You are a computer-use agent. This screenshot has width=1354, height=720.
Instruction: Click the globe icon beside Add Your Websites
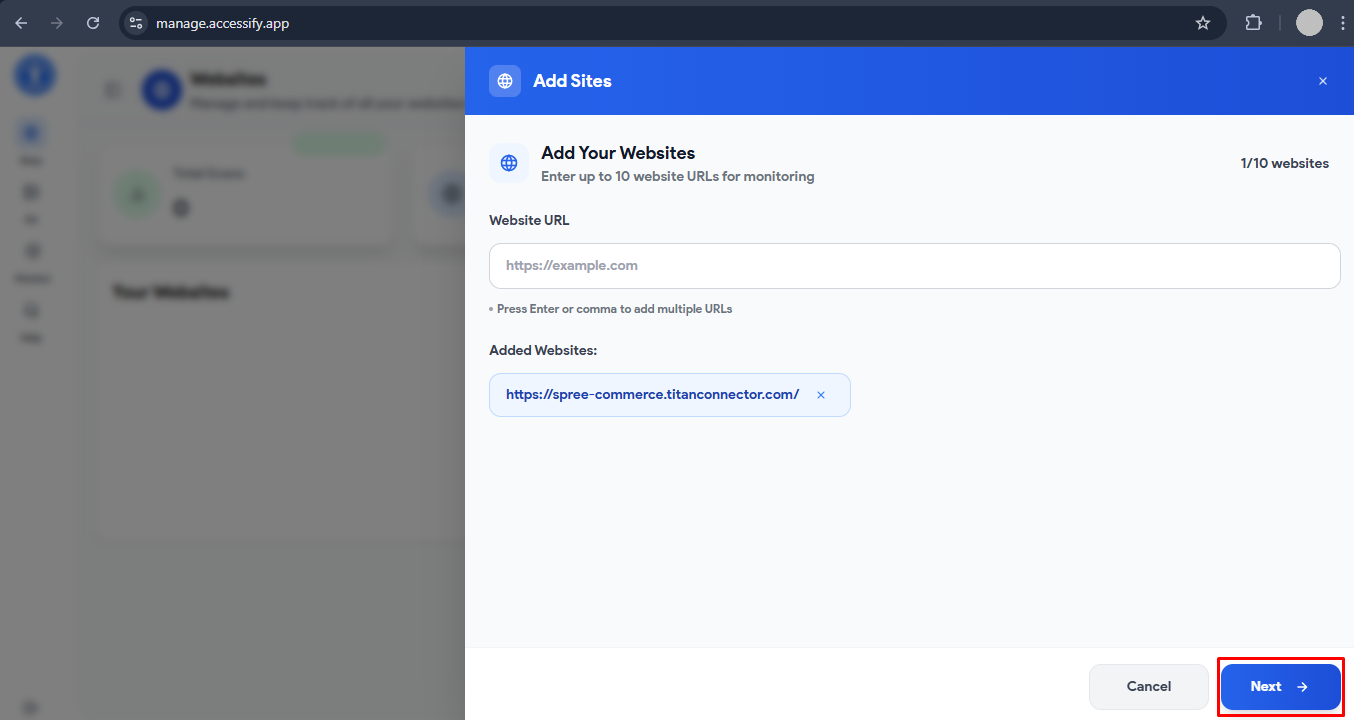coord(509,163)
